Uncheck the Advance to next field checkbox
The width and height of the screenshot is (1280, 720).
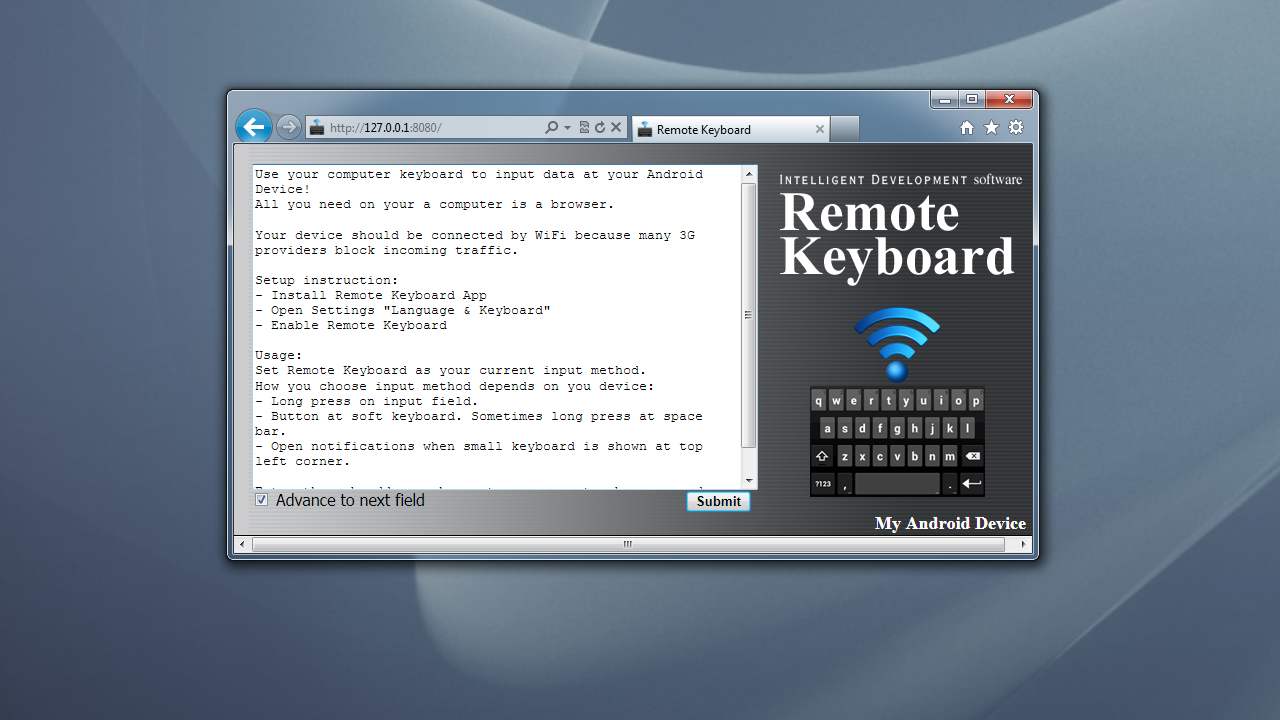(x=262, y=500)
